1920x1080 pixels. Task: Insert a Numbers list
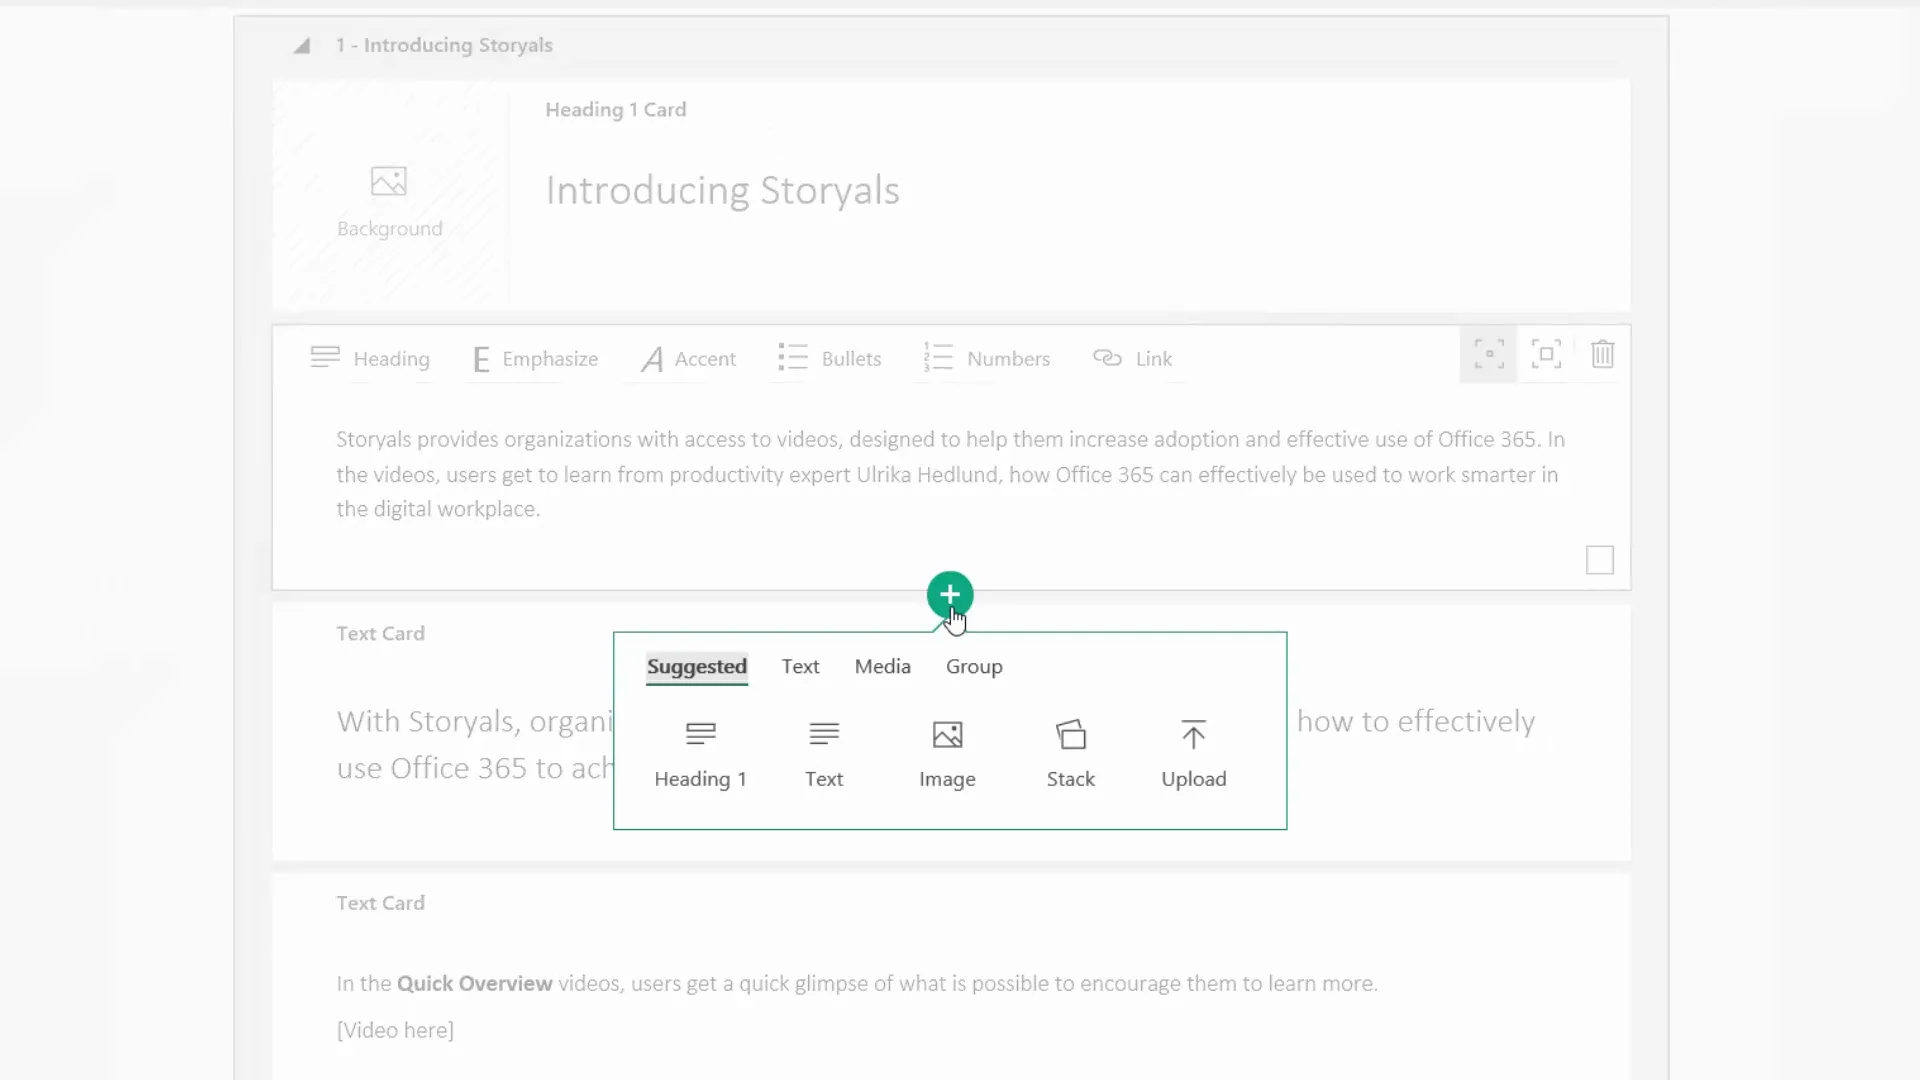(x=986, y=358)
